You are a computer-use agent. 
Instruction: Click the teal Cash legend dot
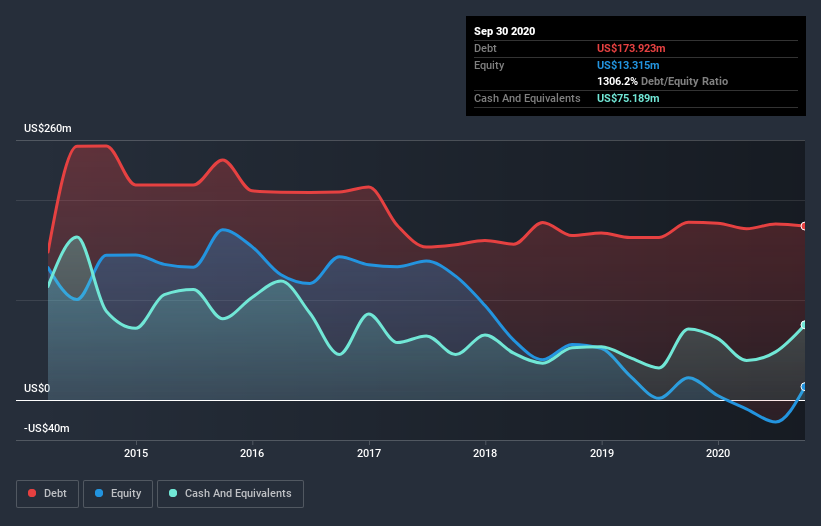173,493
